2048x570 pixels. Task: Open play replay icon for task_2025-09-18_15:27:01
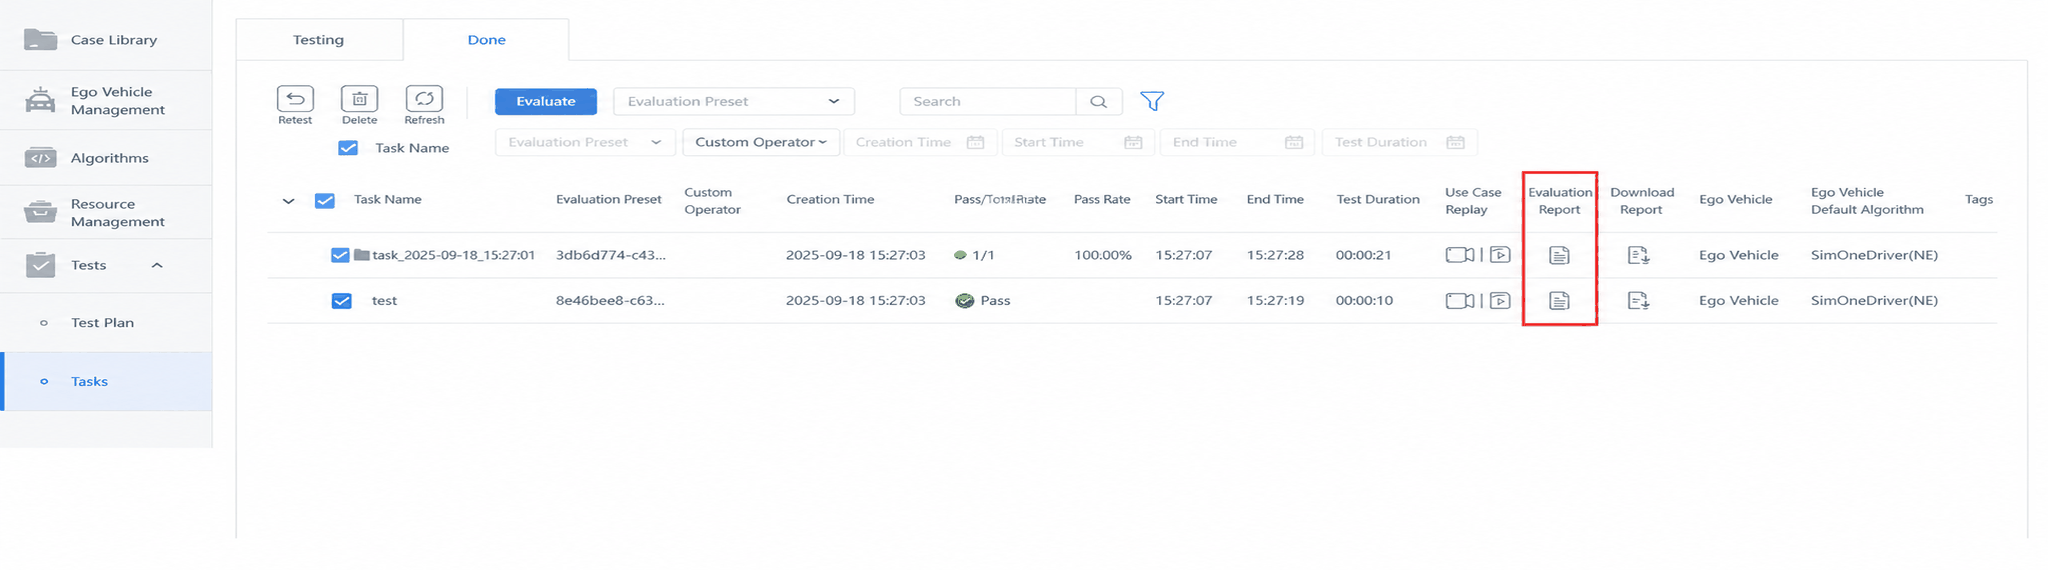[x=1500, y=255]
